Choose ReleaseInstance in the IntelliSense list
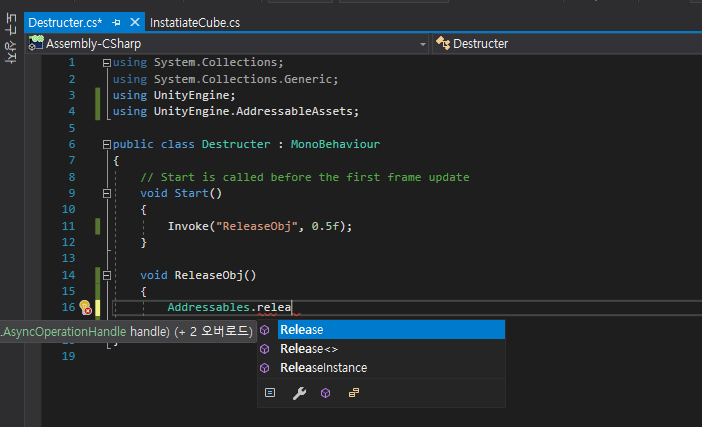The image size is (702, 427). 323,368
